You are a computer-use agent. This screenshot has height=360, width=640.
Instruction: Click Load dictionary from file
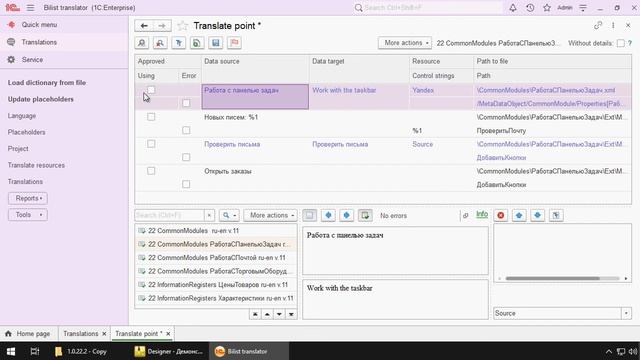coord(47,82)
